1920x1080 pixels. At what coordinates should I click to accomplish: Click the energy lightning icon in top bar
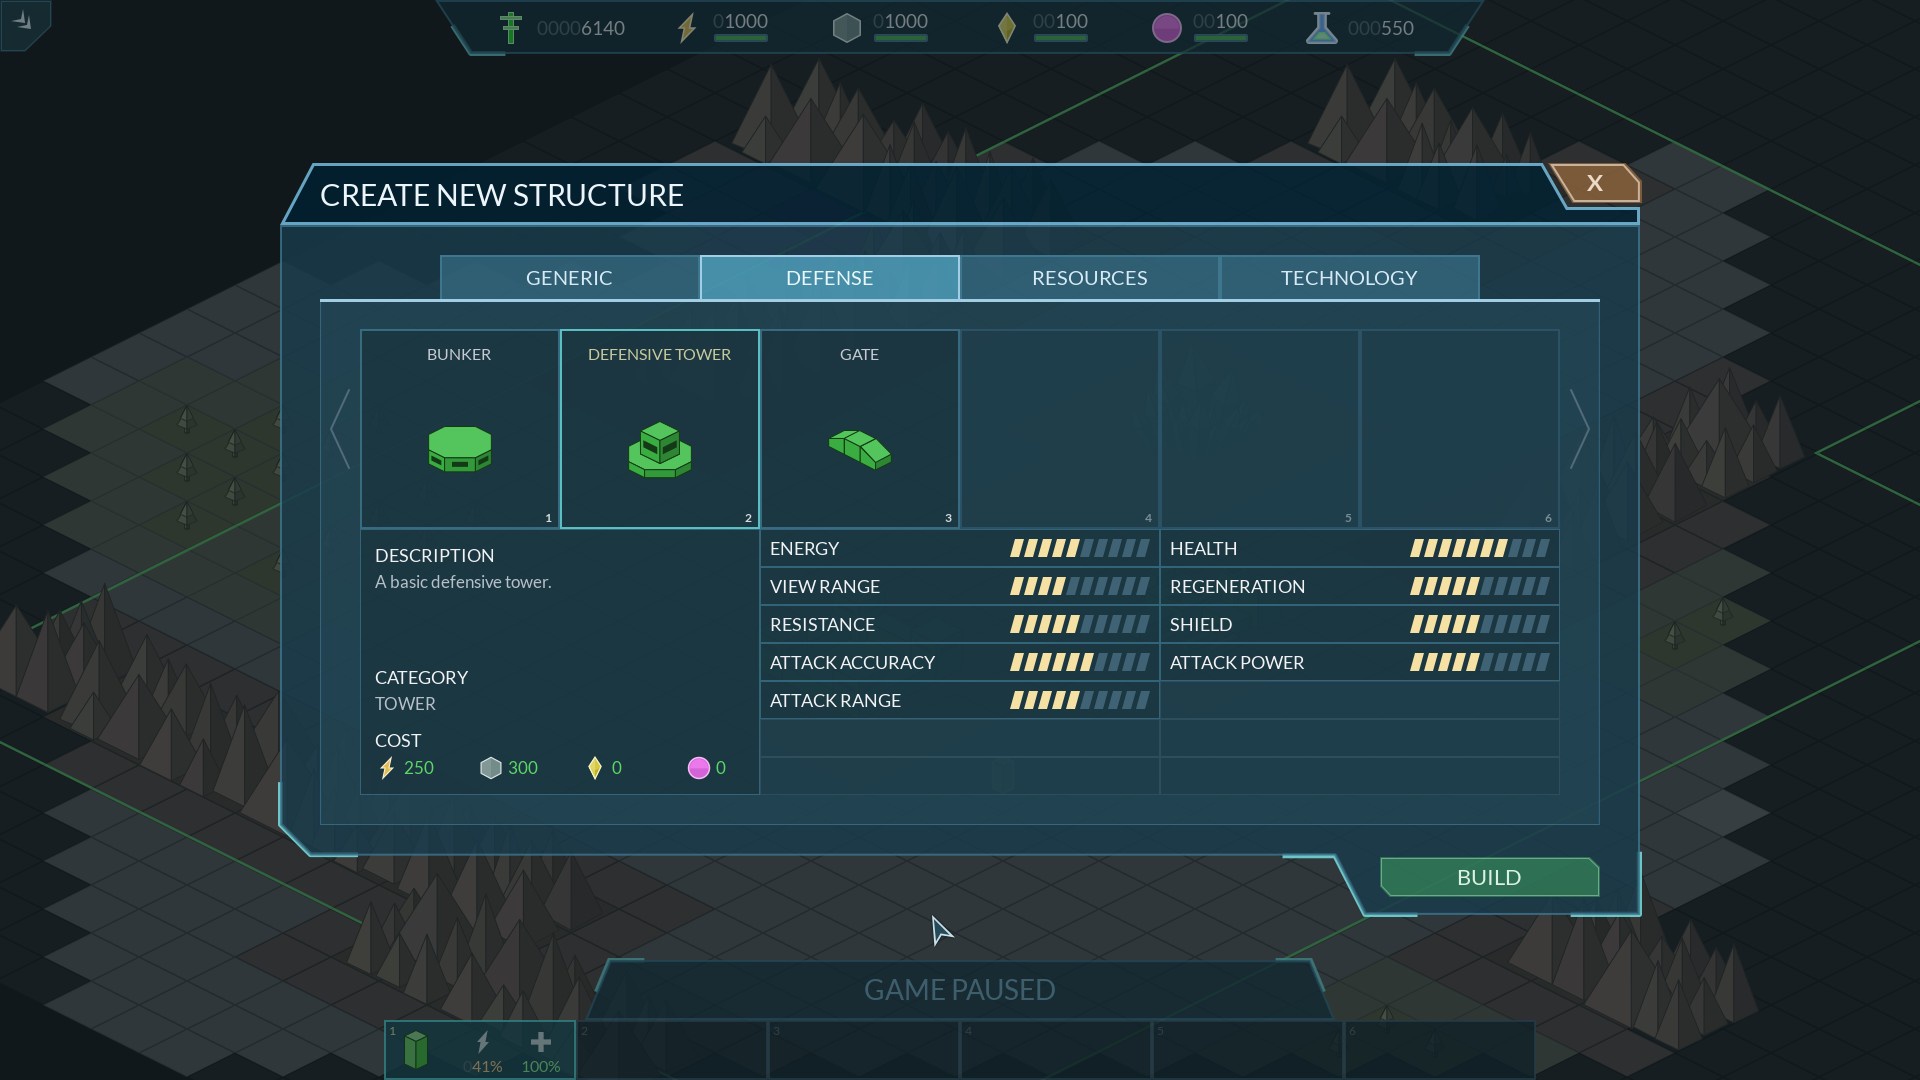coord(686,28)
